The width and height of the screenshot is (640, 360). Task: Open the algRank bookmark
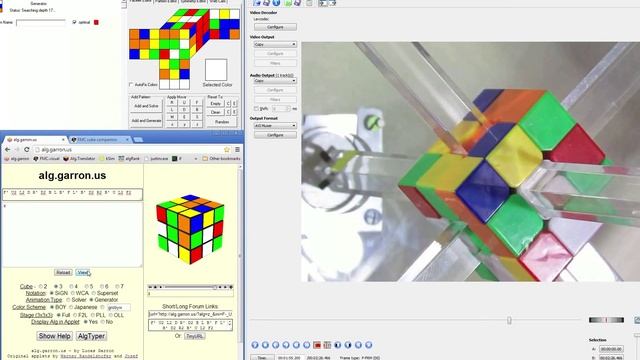point(129,158)
